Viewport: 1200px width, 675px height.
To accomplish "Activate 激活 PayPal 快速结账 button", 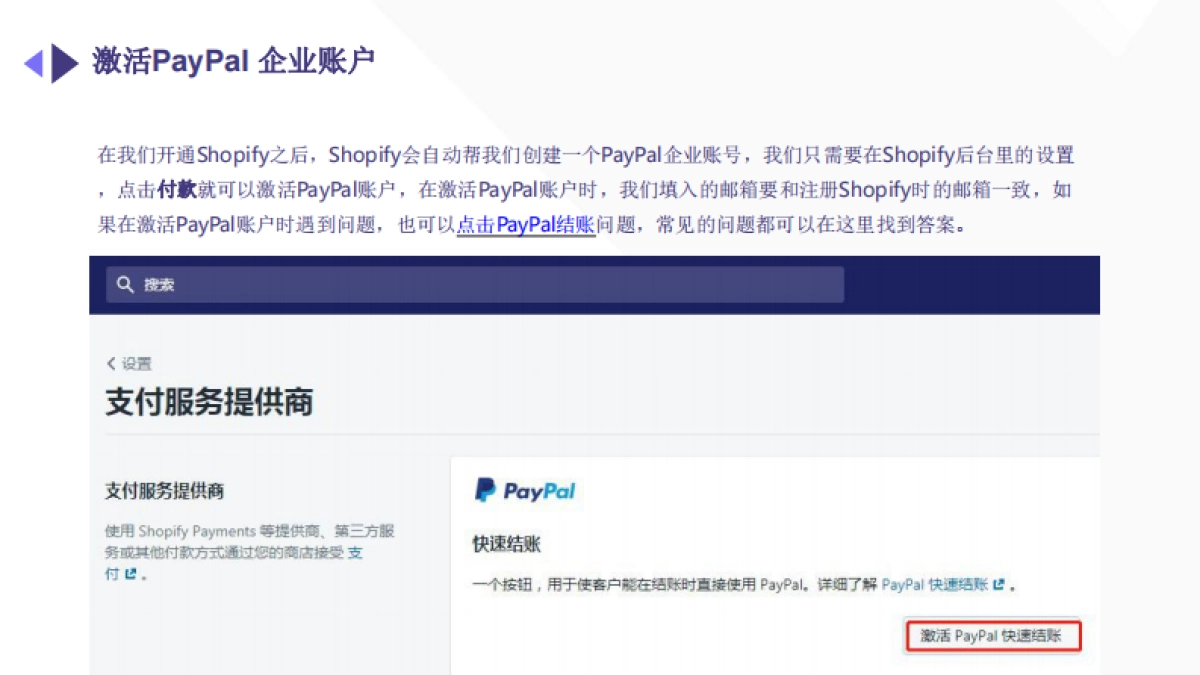I will coord(992,636).
